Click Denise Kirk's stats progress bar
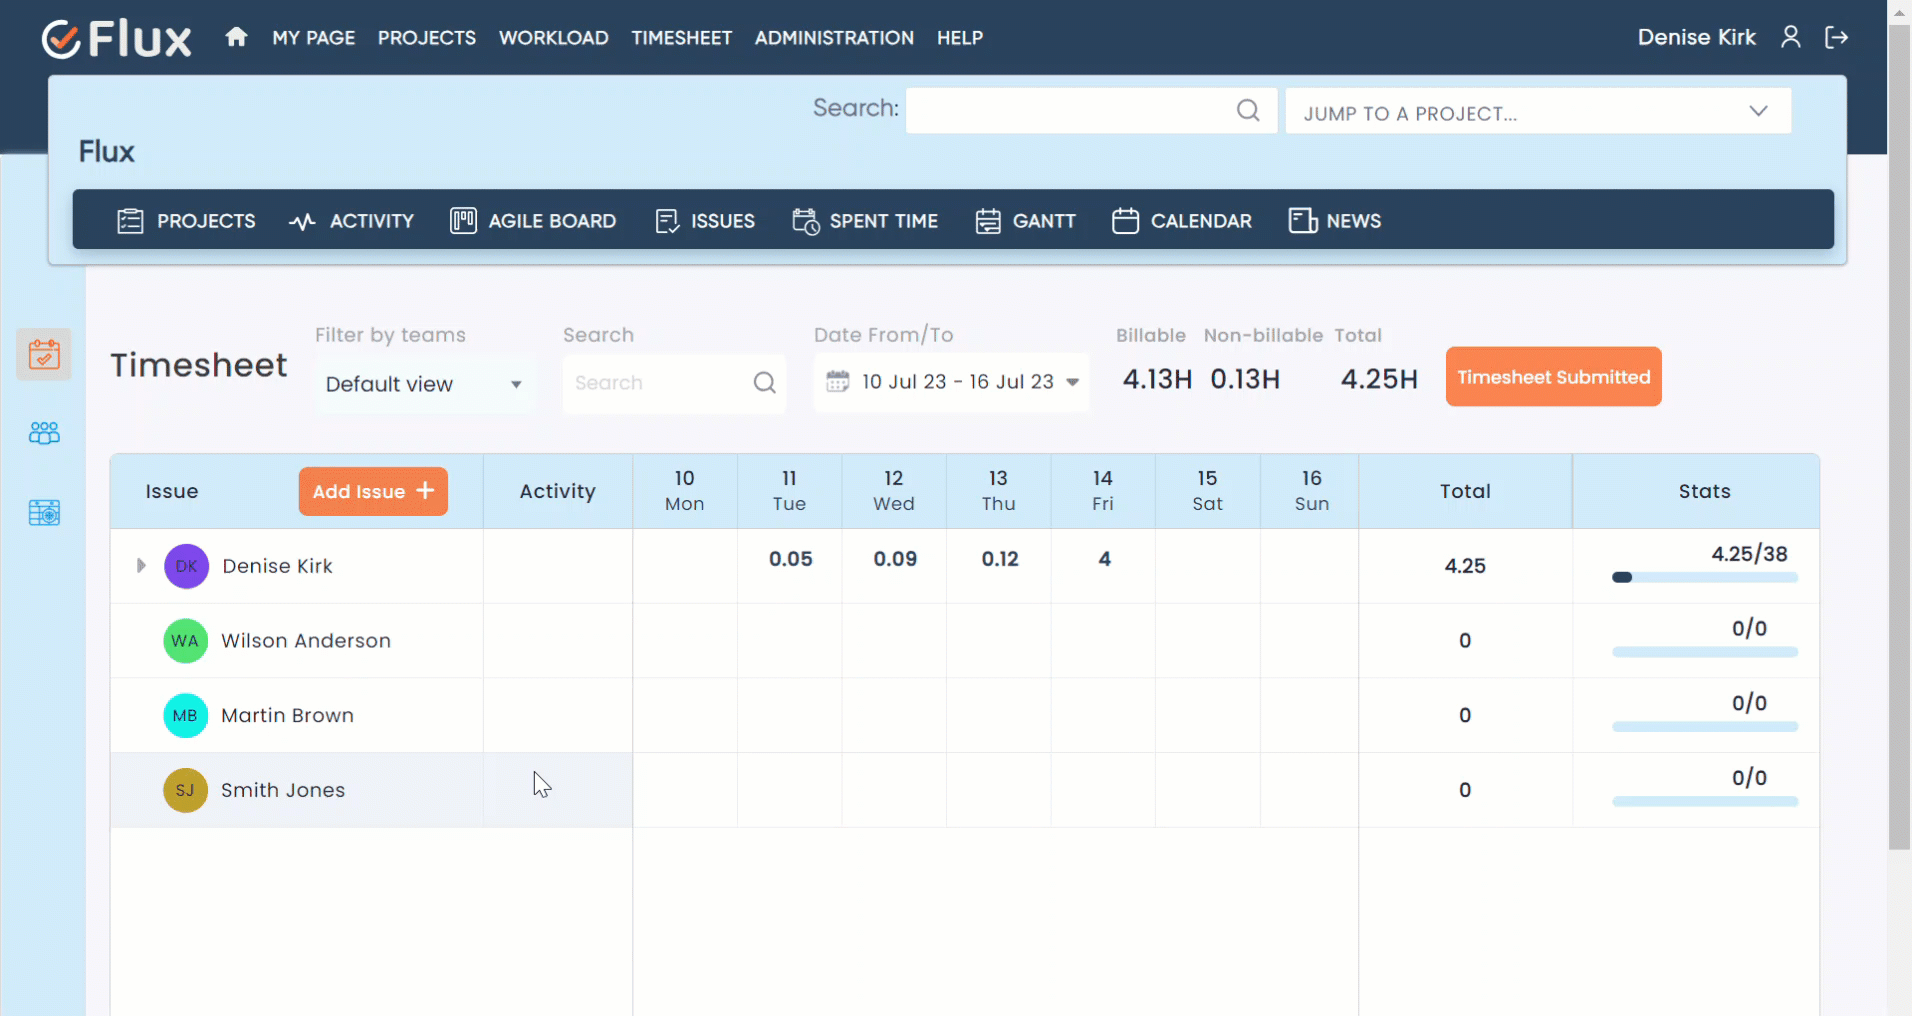This screenshot has height=1016, width=1912. pyautogui.click(x=1704, y=577)
